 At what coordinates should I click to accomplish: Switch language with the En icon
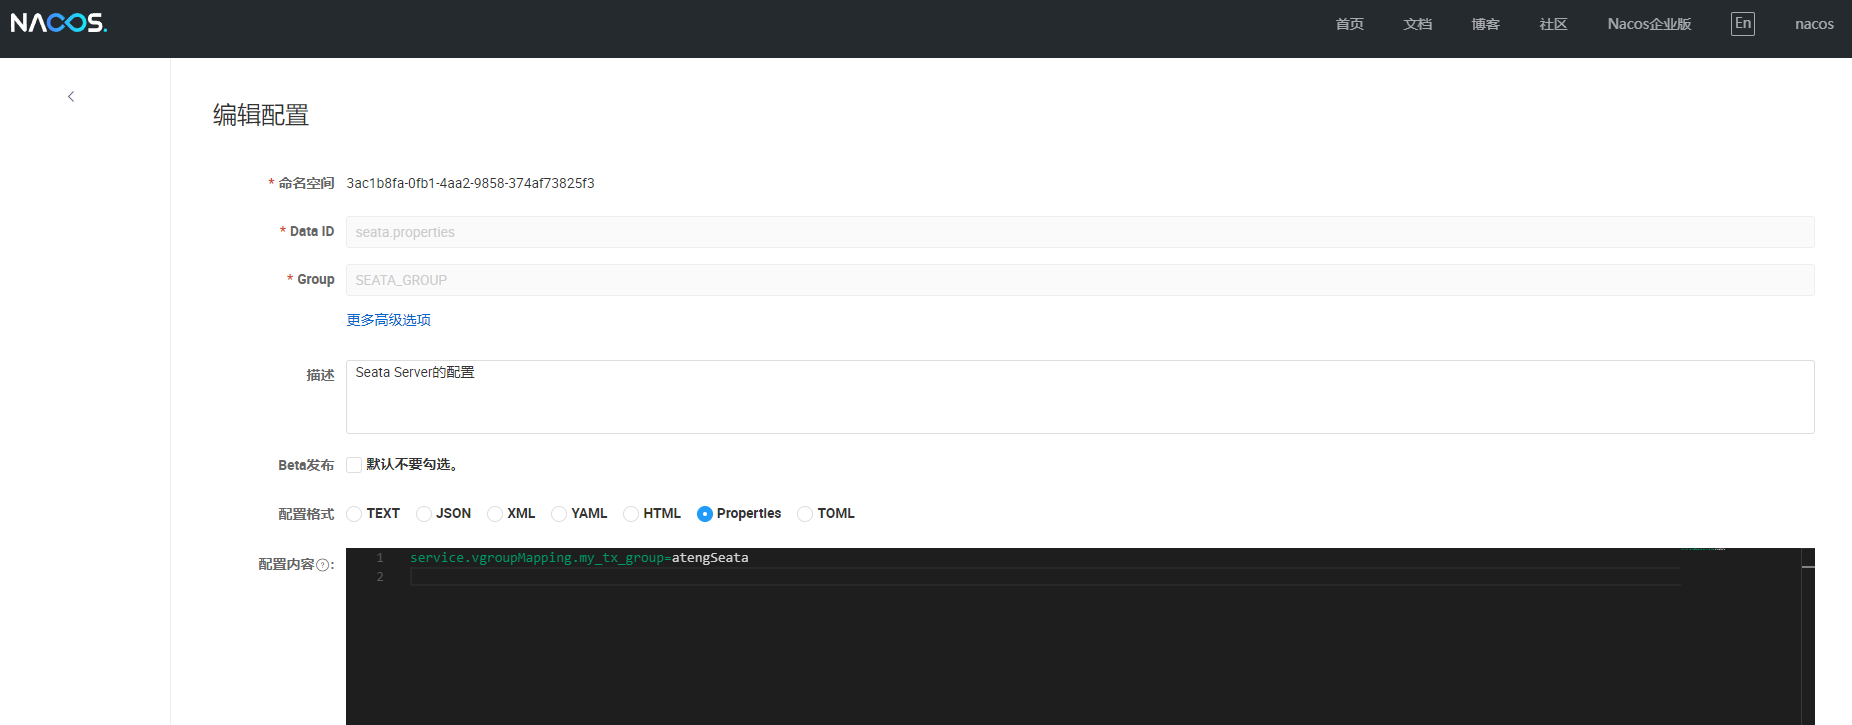click(x=1742, y=24)
